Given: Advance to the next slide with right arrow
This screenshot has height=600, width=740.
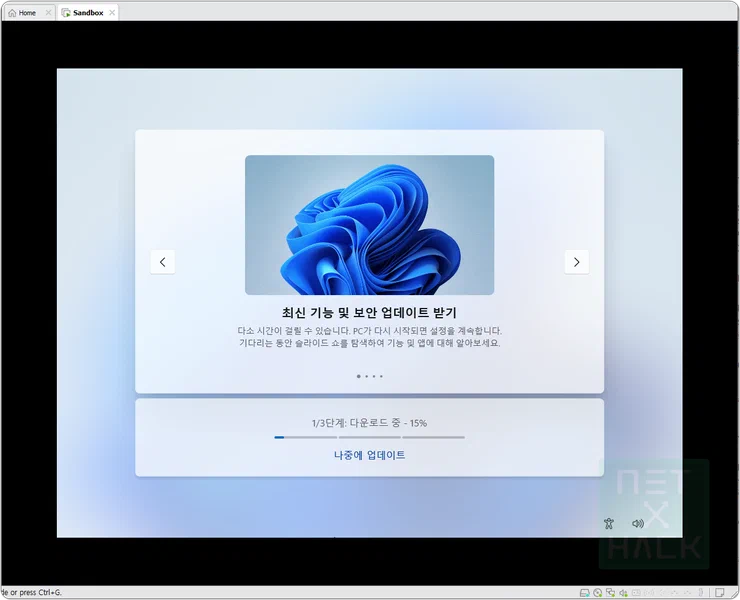Looking at the screenshot, I should (576, 262).
